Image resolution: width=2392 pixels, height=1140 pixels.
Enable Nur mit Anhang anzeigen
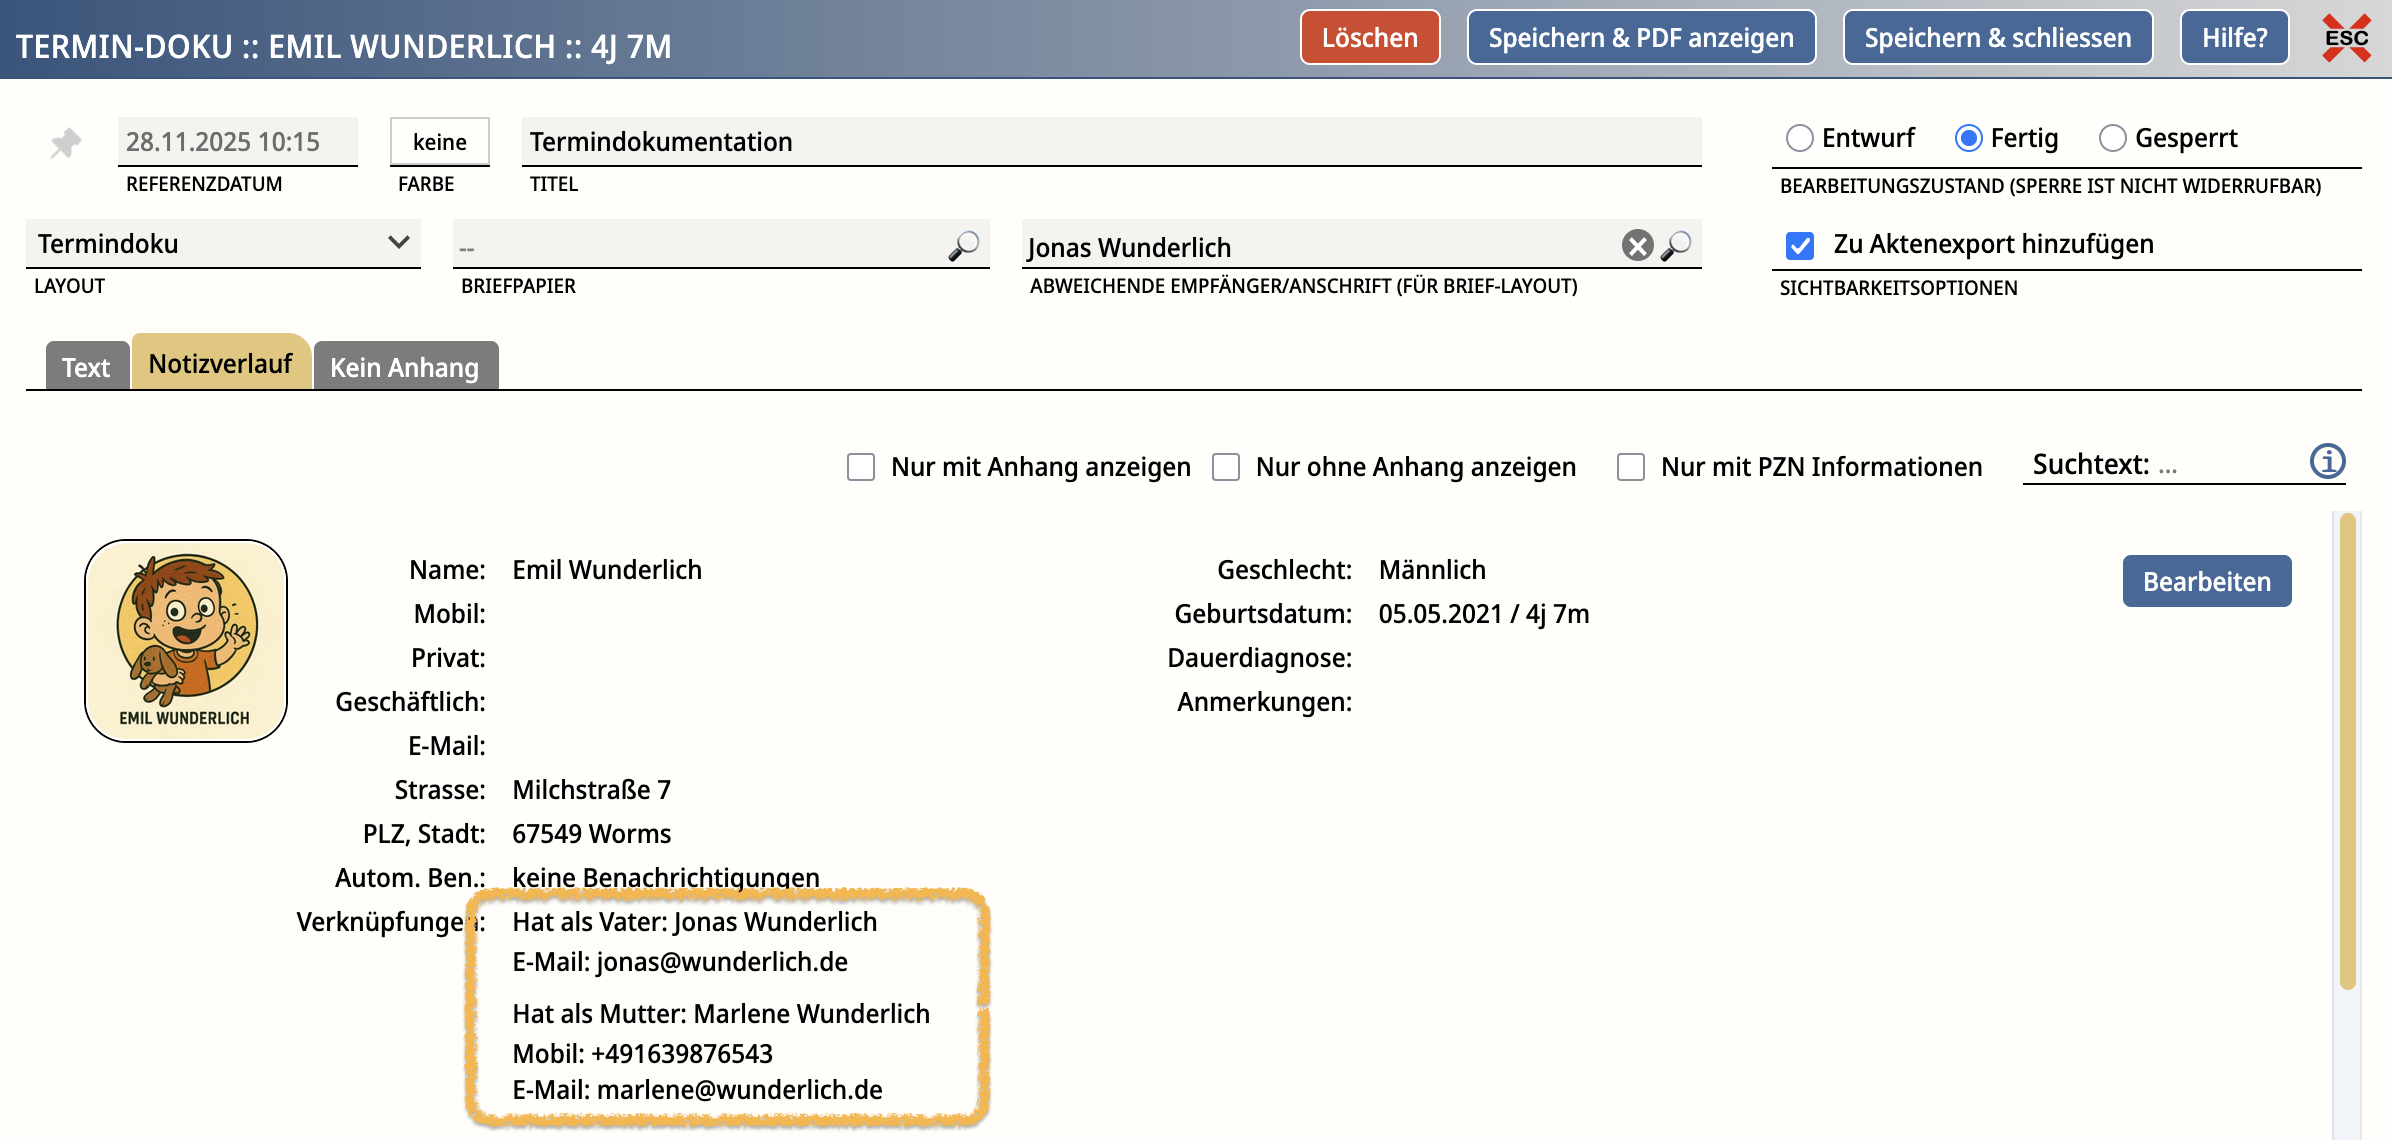coord(861,467)
